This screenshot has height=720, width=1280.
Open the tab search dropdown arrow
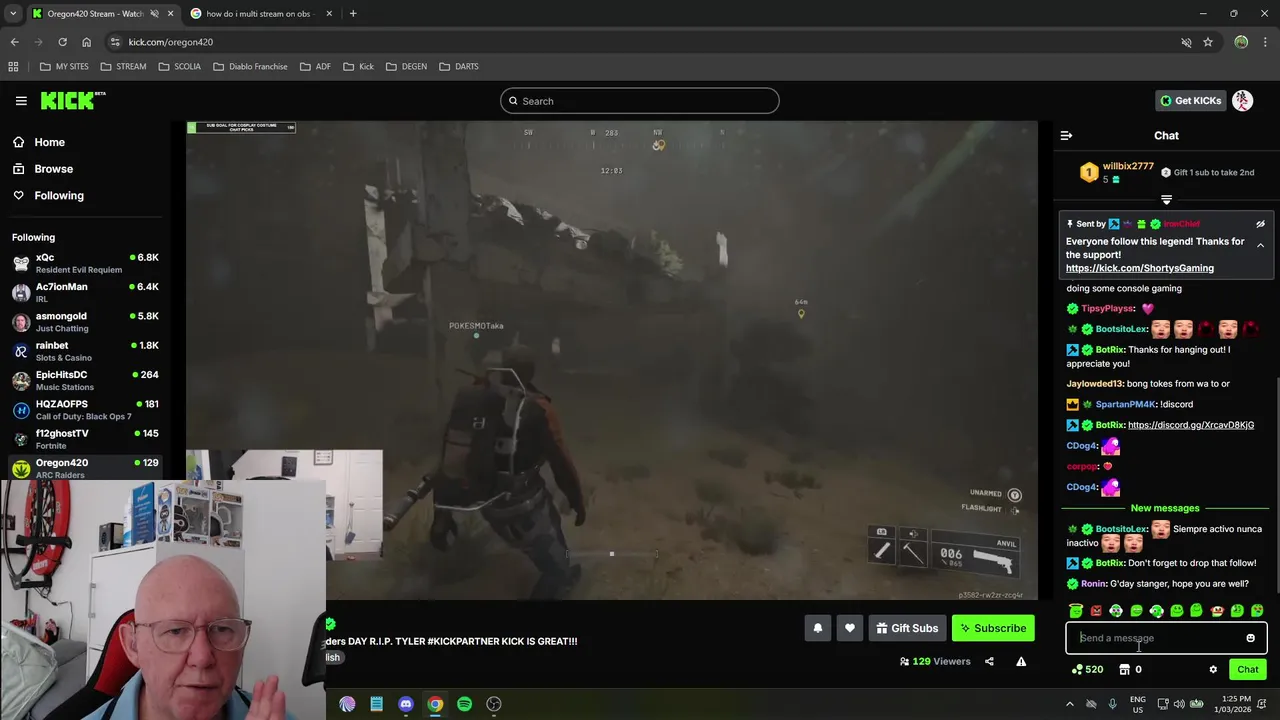tap(13, 14)
